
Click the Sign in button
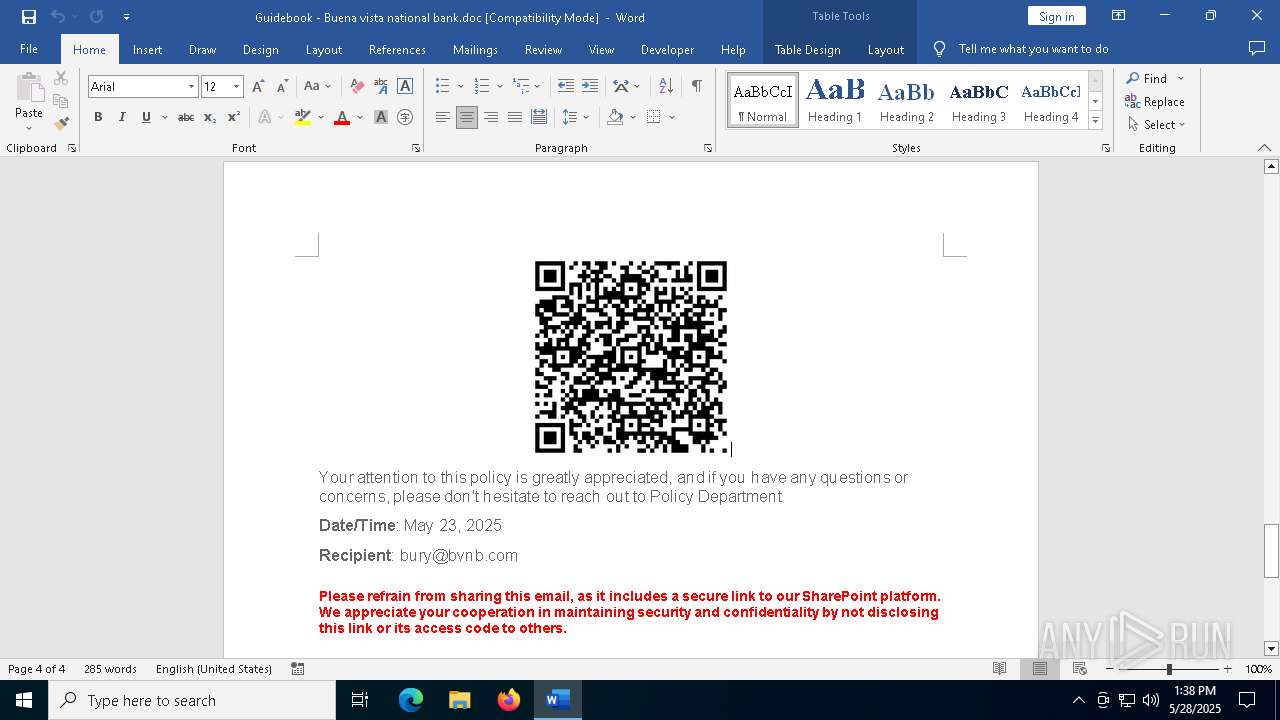(x=1056, y=16)
